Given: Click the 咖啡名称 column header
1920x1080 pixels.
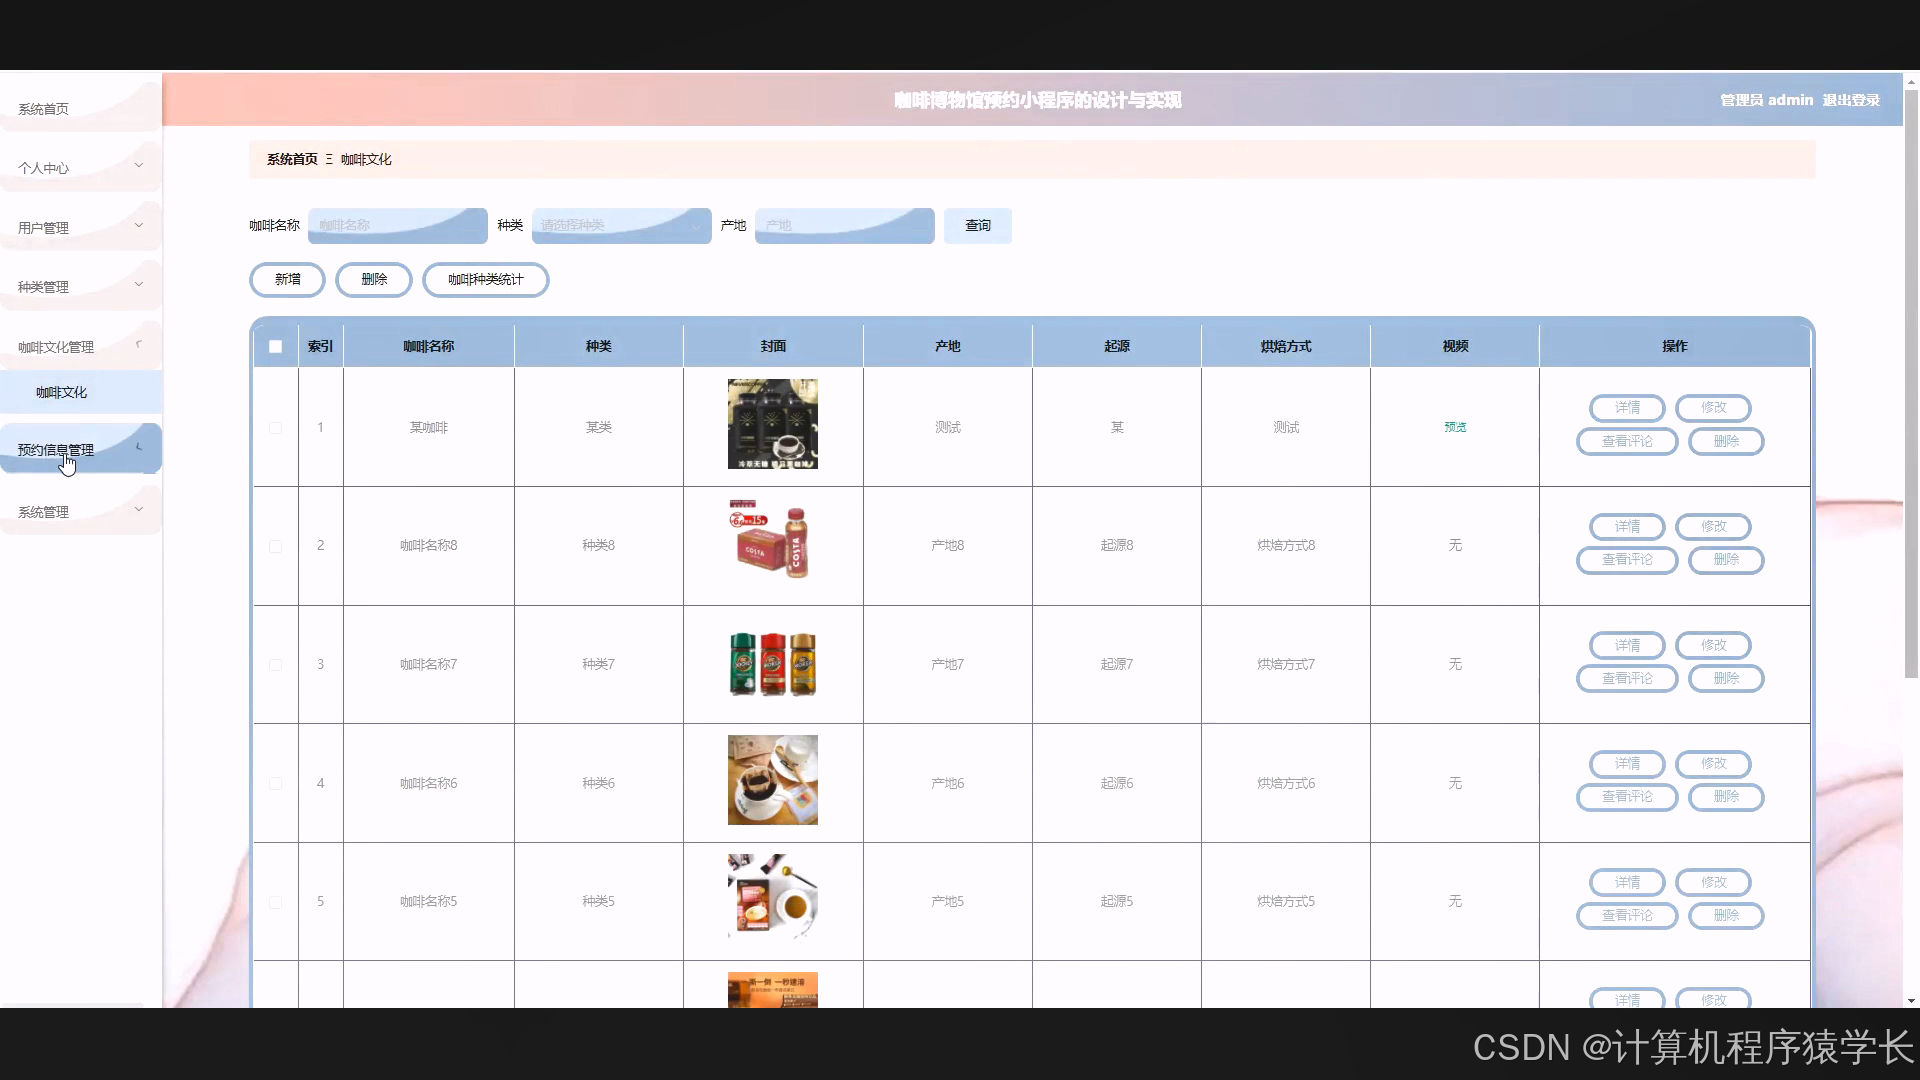Looking at the screenshot, I should pyautogui.click(x=428, y=346).
